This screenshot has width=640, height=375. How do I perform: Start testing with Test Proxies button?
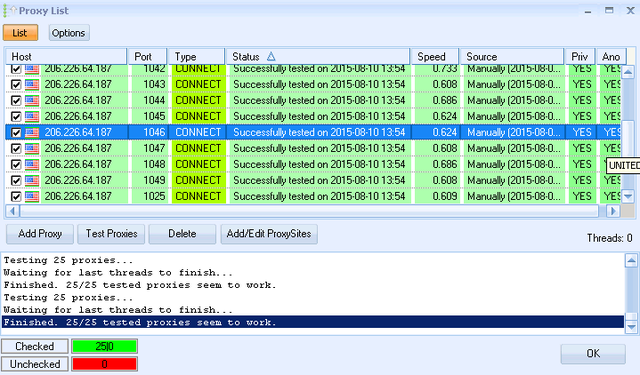pyautogui.click(x=111, y=234)
